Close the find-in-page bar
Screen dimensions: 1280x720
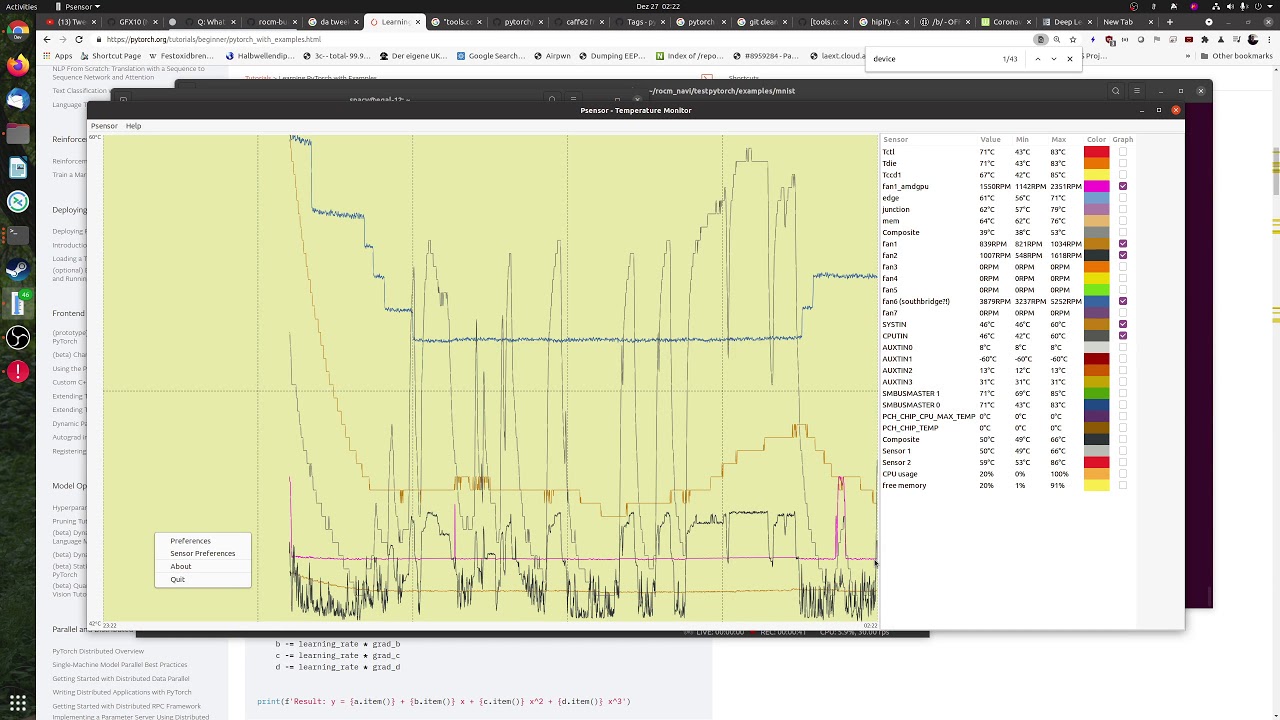pos(1069,59)
